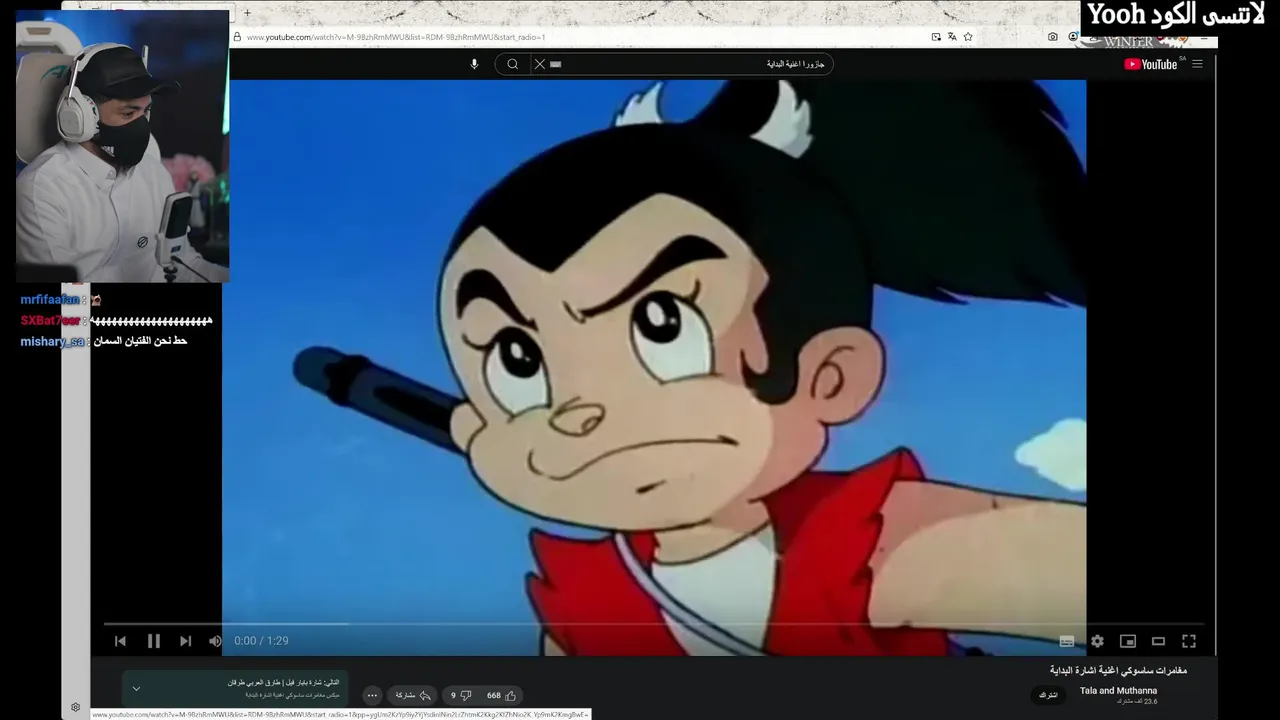Open the YouTube hamburger guide menu
The width and height of the screenshot is (1280, 720).
tap(1197, 64)
